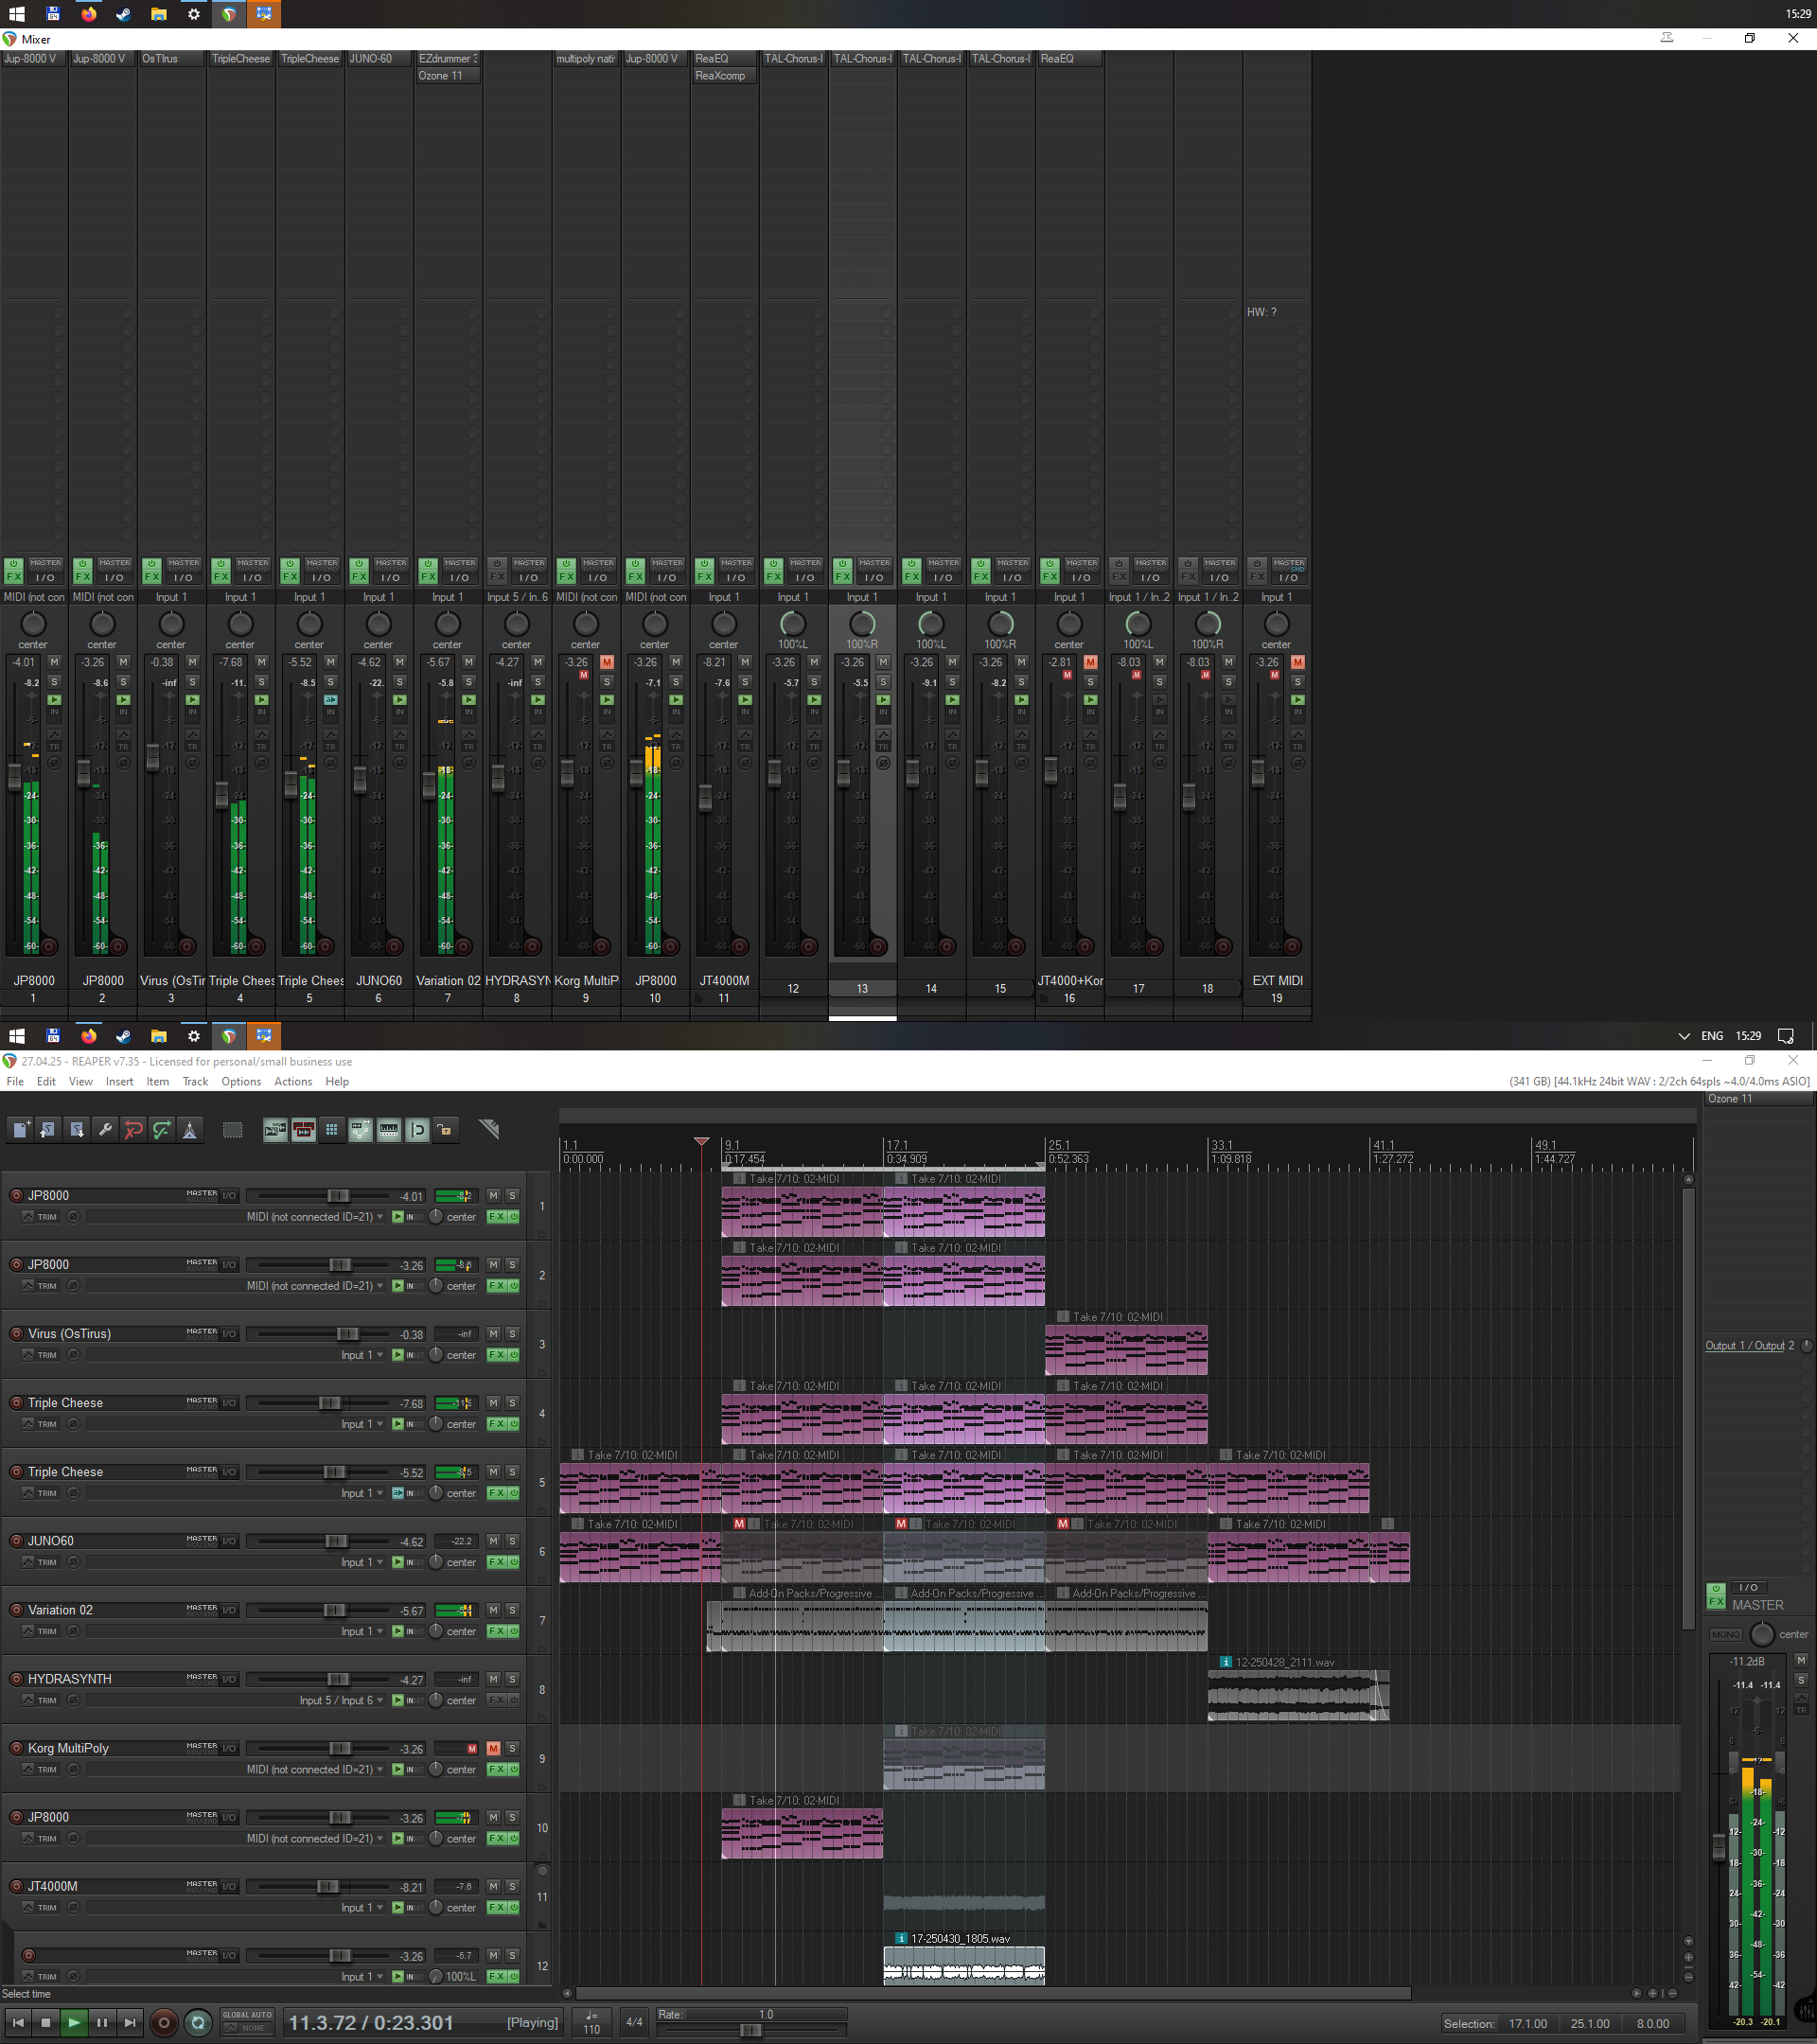The width and height of the screenshot is (1817, 2044).
Task: Open the Actions menu
Action: pyautogui.click(x=293, y=1082)
